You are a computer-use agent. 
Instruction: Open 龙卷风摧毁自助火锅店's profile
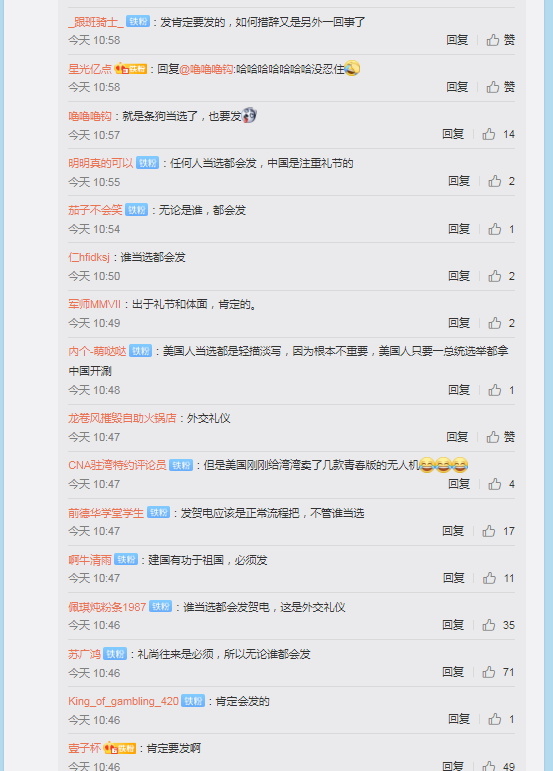coord(122,418)
